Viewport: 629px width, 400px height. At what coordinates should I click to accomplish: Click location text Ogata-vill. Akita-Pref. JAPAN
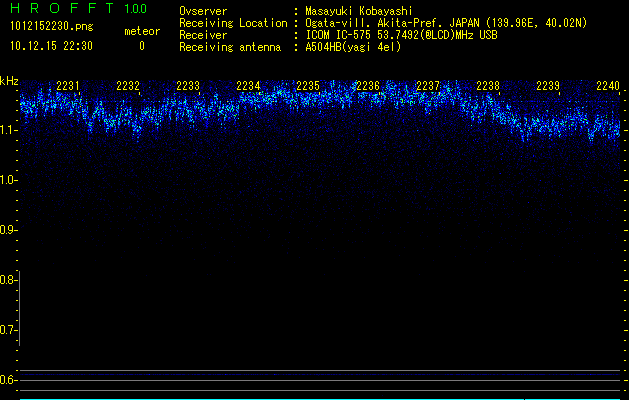click(392, 23)
